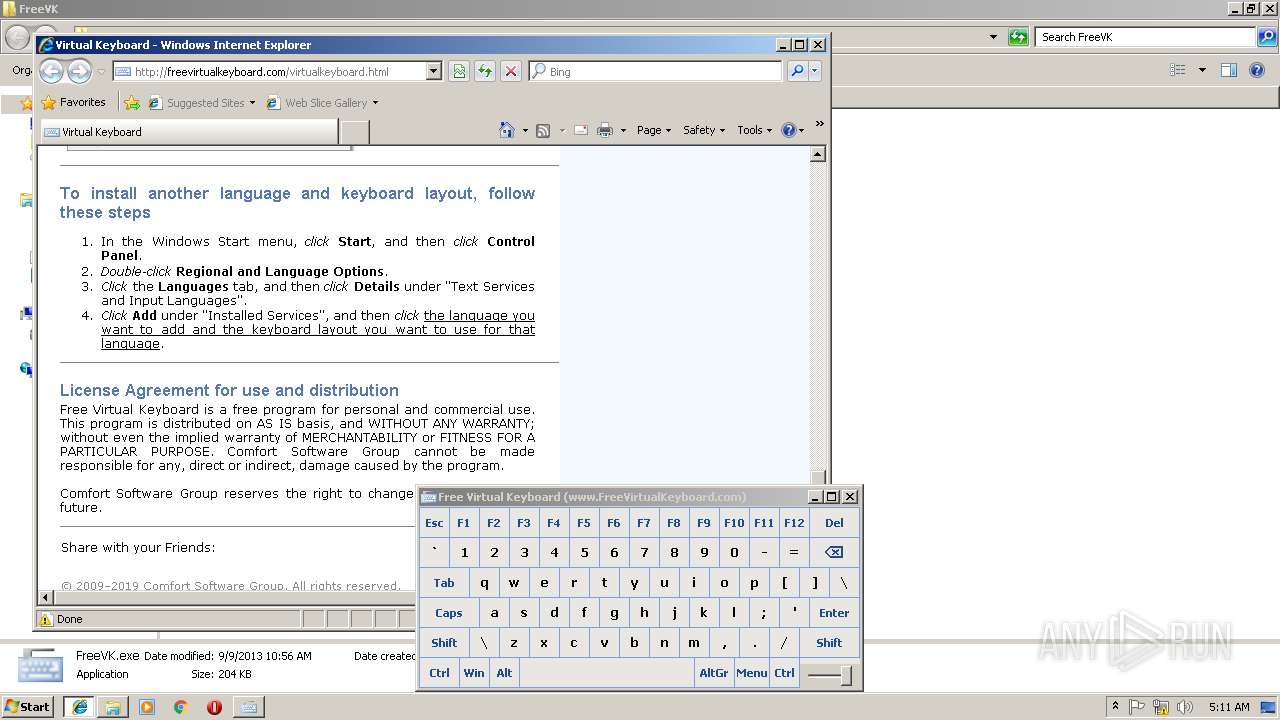Click green refresh arrows in Explorer address bar
The image size is (1280, 720).
coord(1018,37)
